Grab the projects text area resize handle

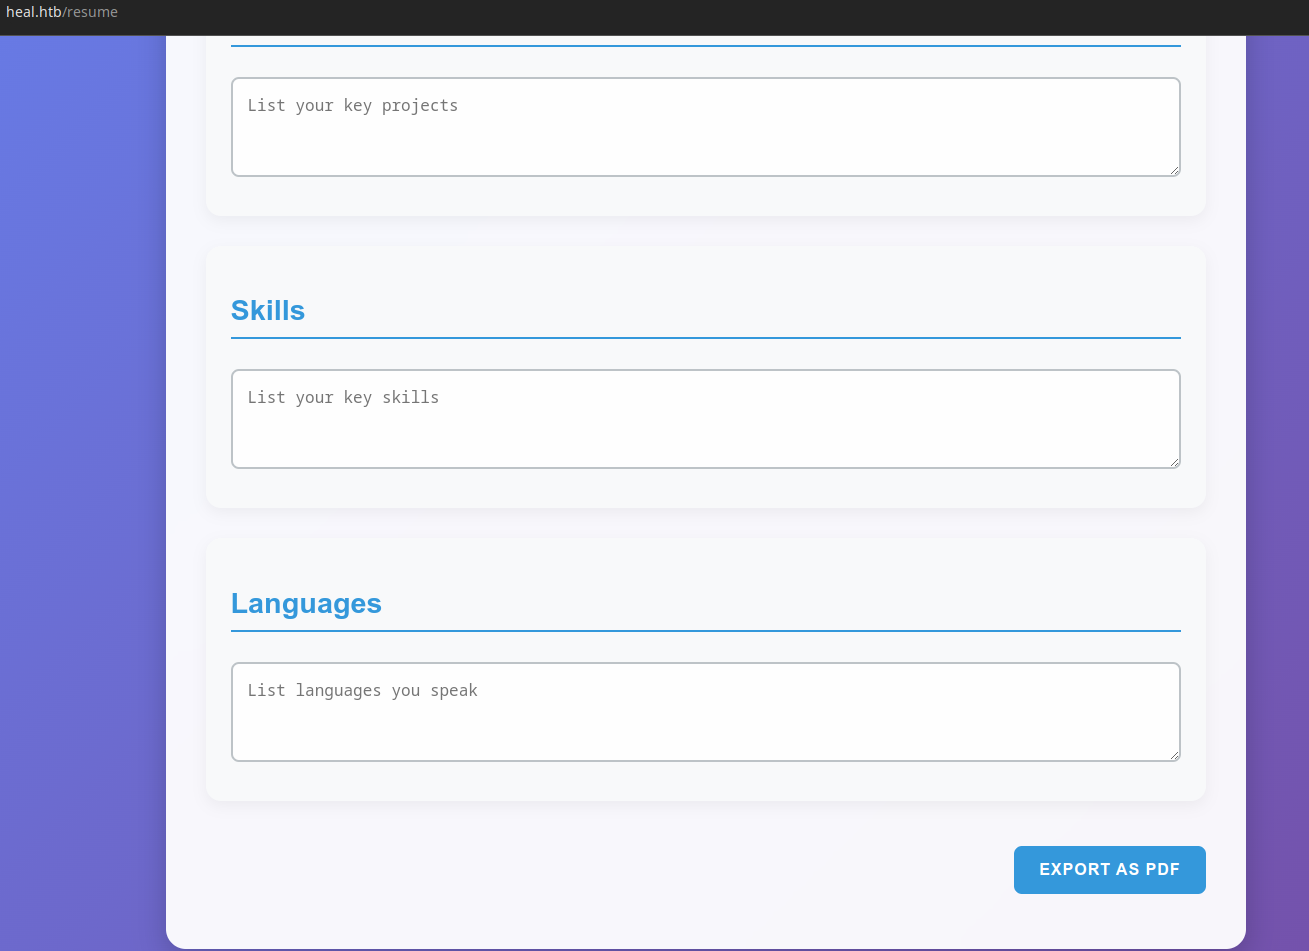[x=1174, y=170]
